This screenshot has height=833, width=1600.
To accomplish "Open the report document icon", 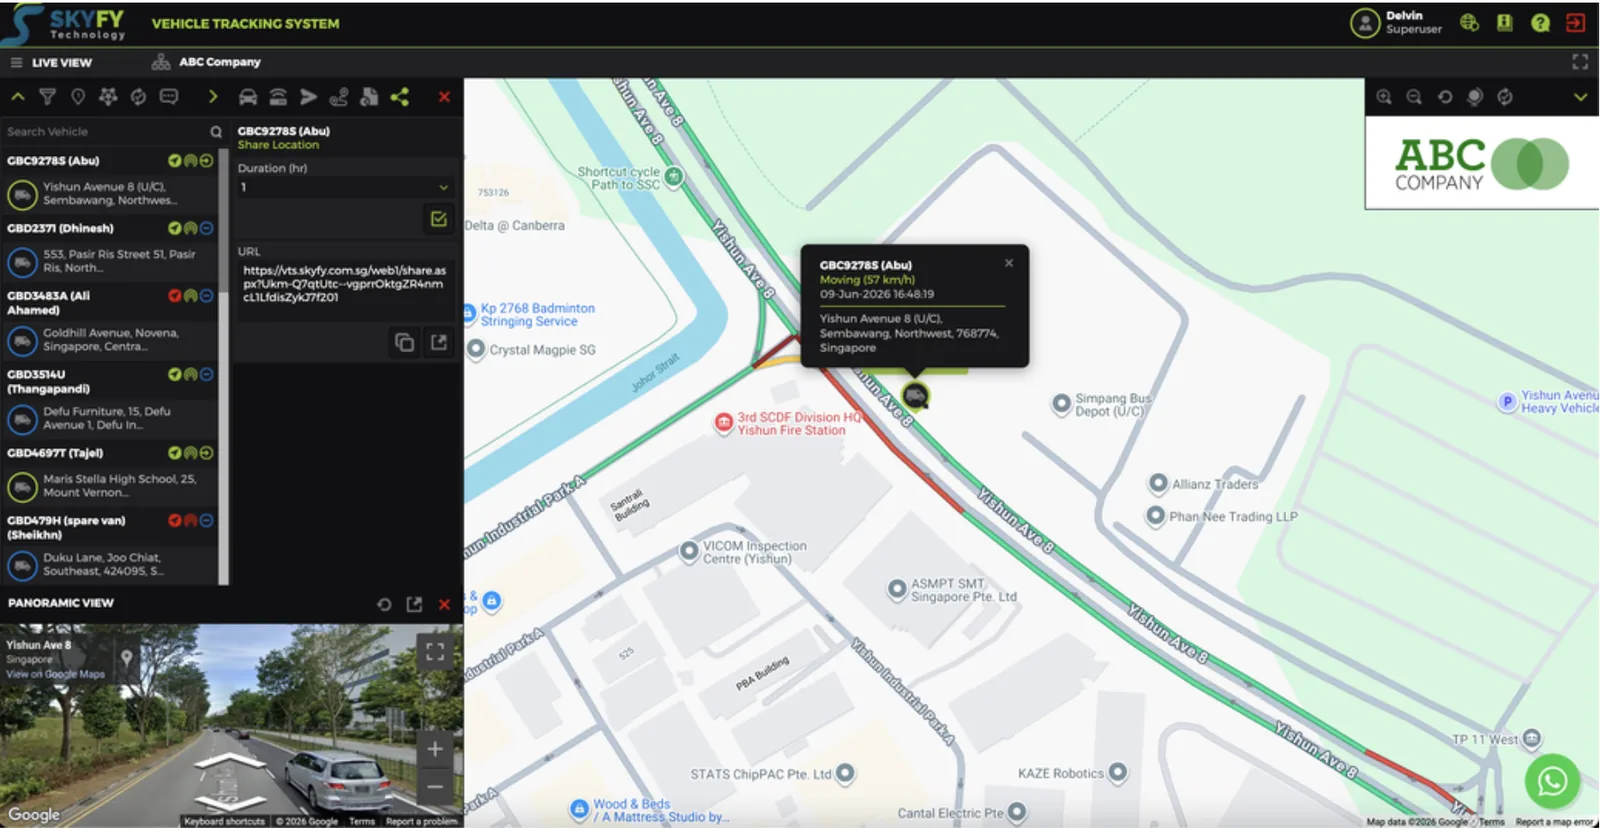I will click(369, 97).
